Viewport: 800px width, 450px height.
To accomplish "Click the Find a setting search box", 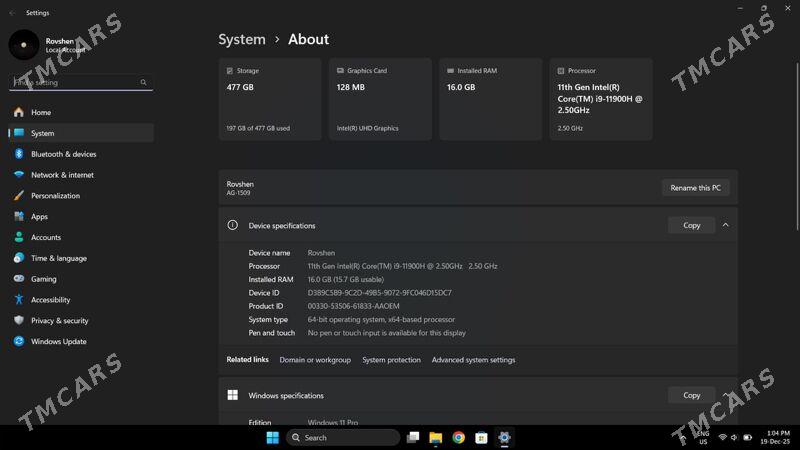I will point(78,83).
